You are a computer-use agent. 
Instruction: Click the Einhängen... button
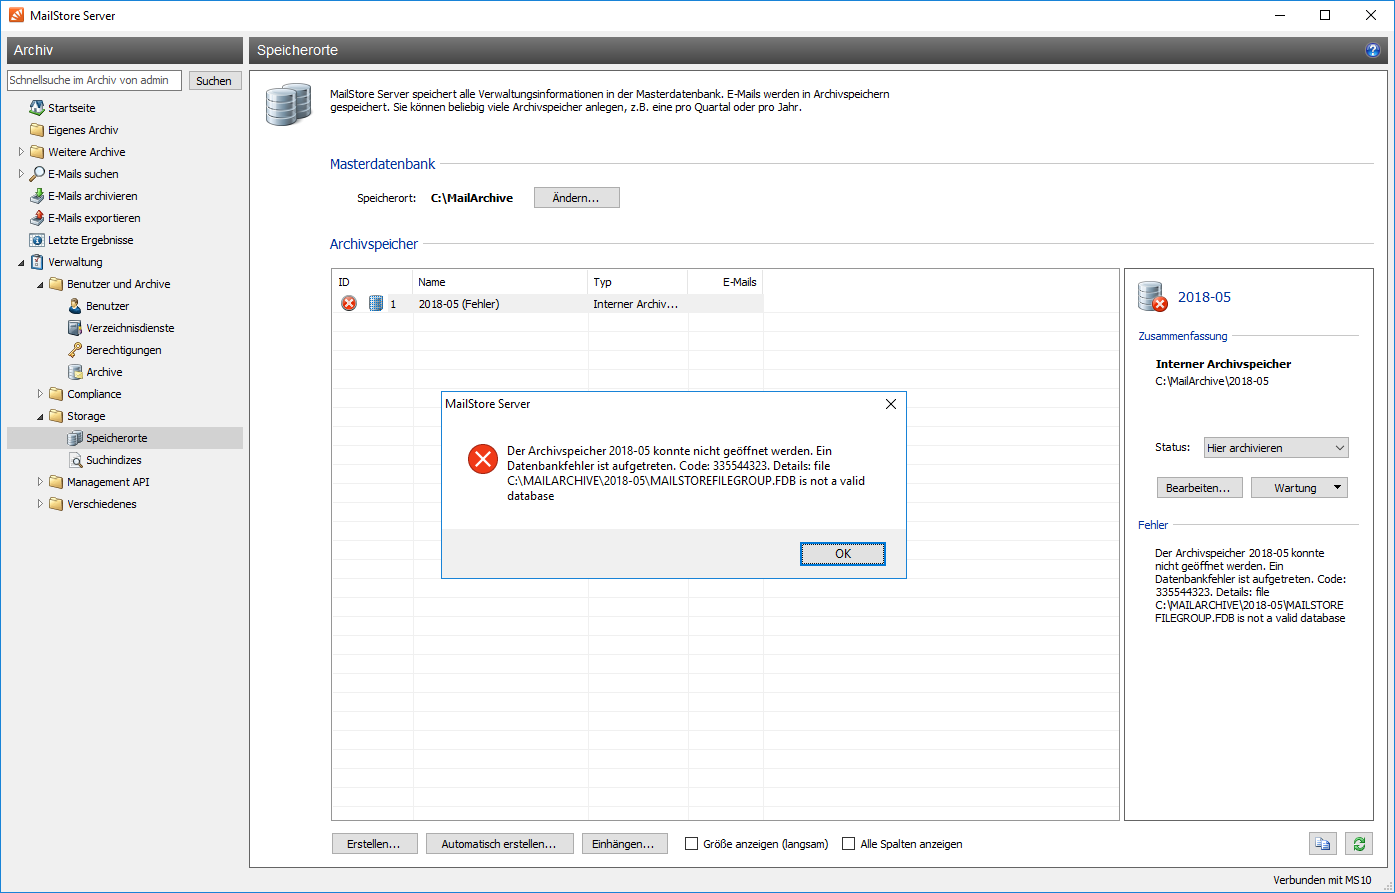tap(625, 844)
